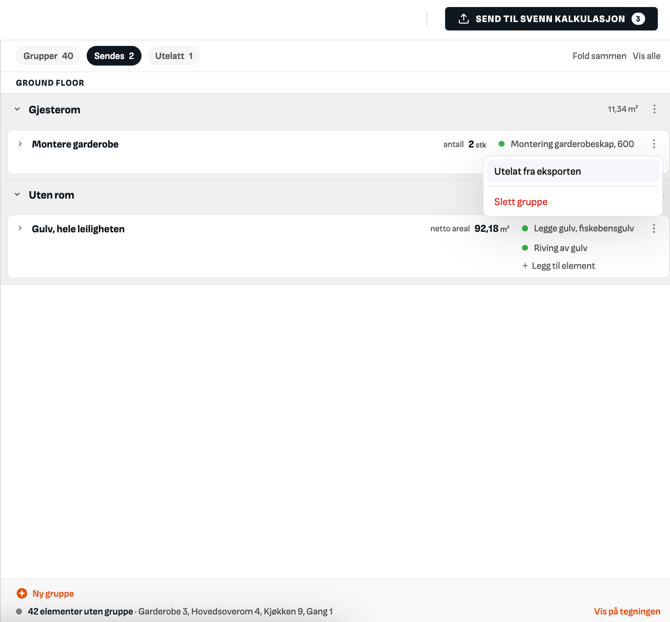Click the upload icon in the send button
Viewport: 670px width, 622px height.
464,19
